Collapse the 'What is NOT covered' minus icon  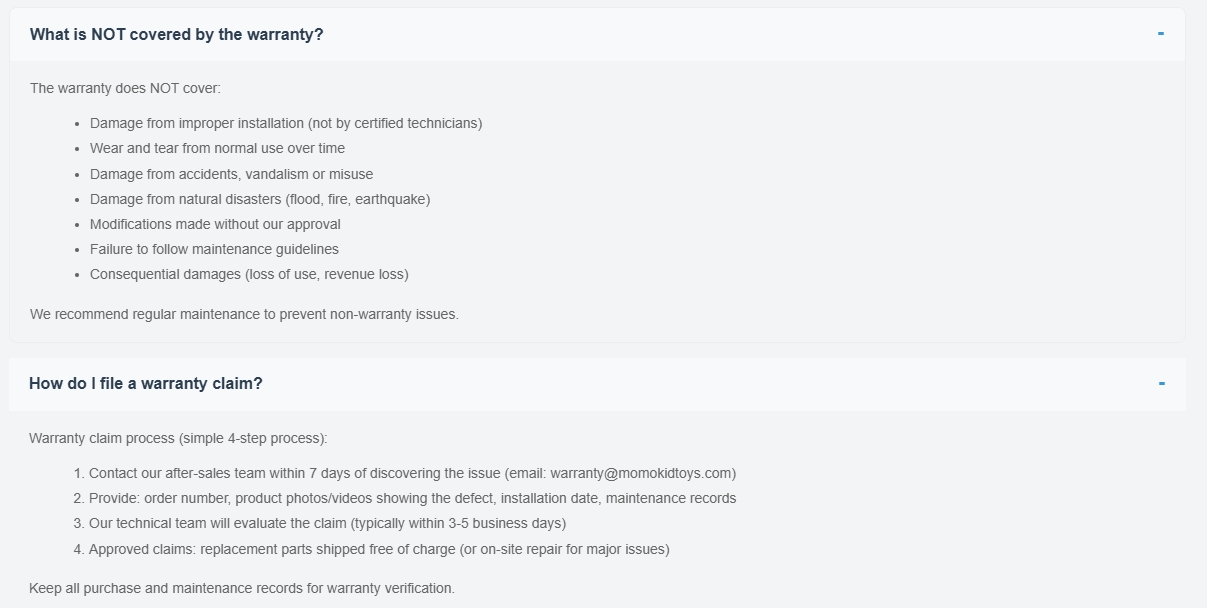pos(1160,34)
